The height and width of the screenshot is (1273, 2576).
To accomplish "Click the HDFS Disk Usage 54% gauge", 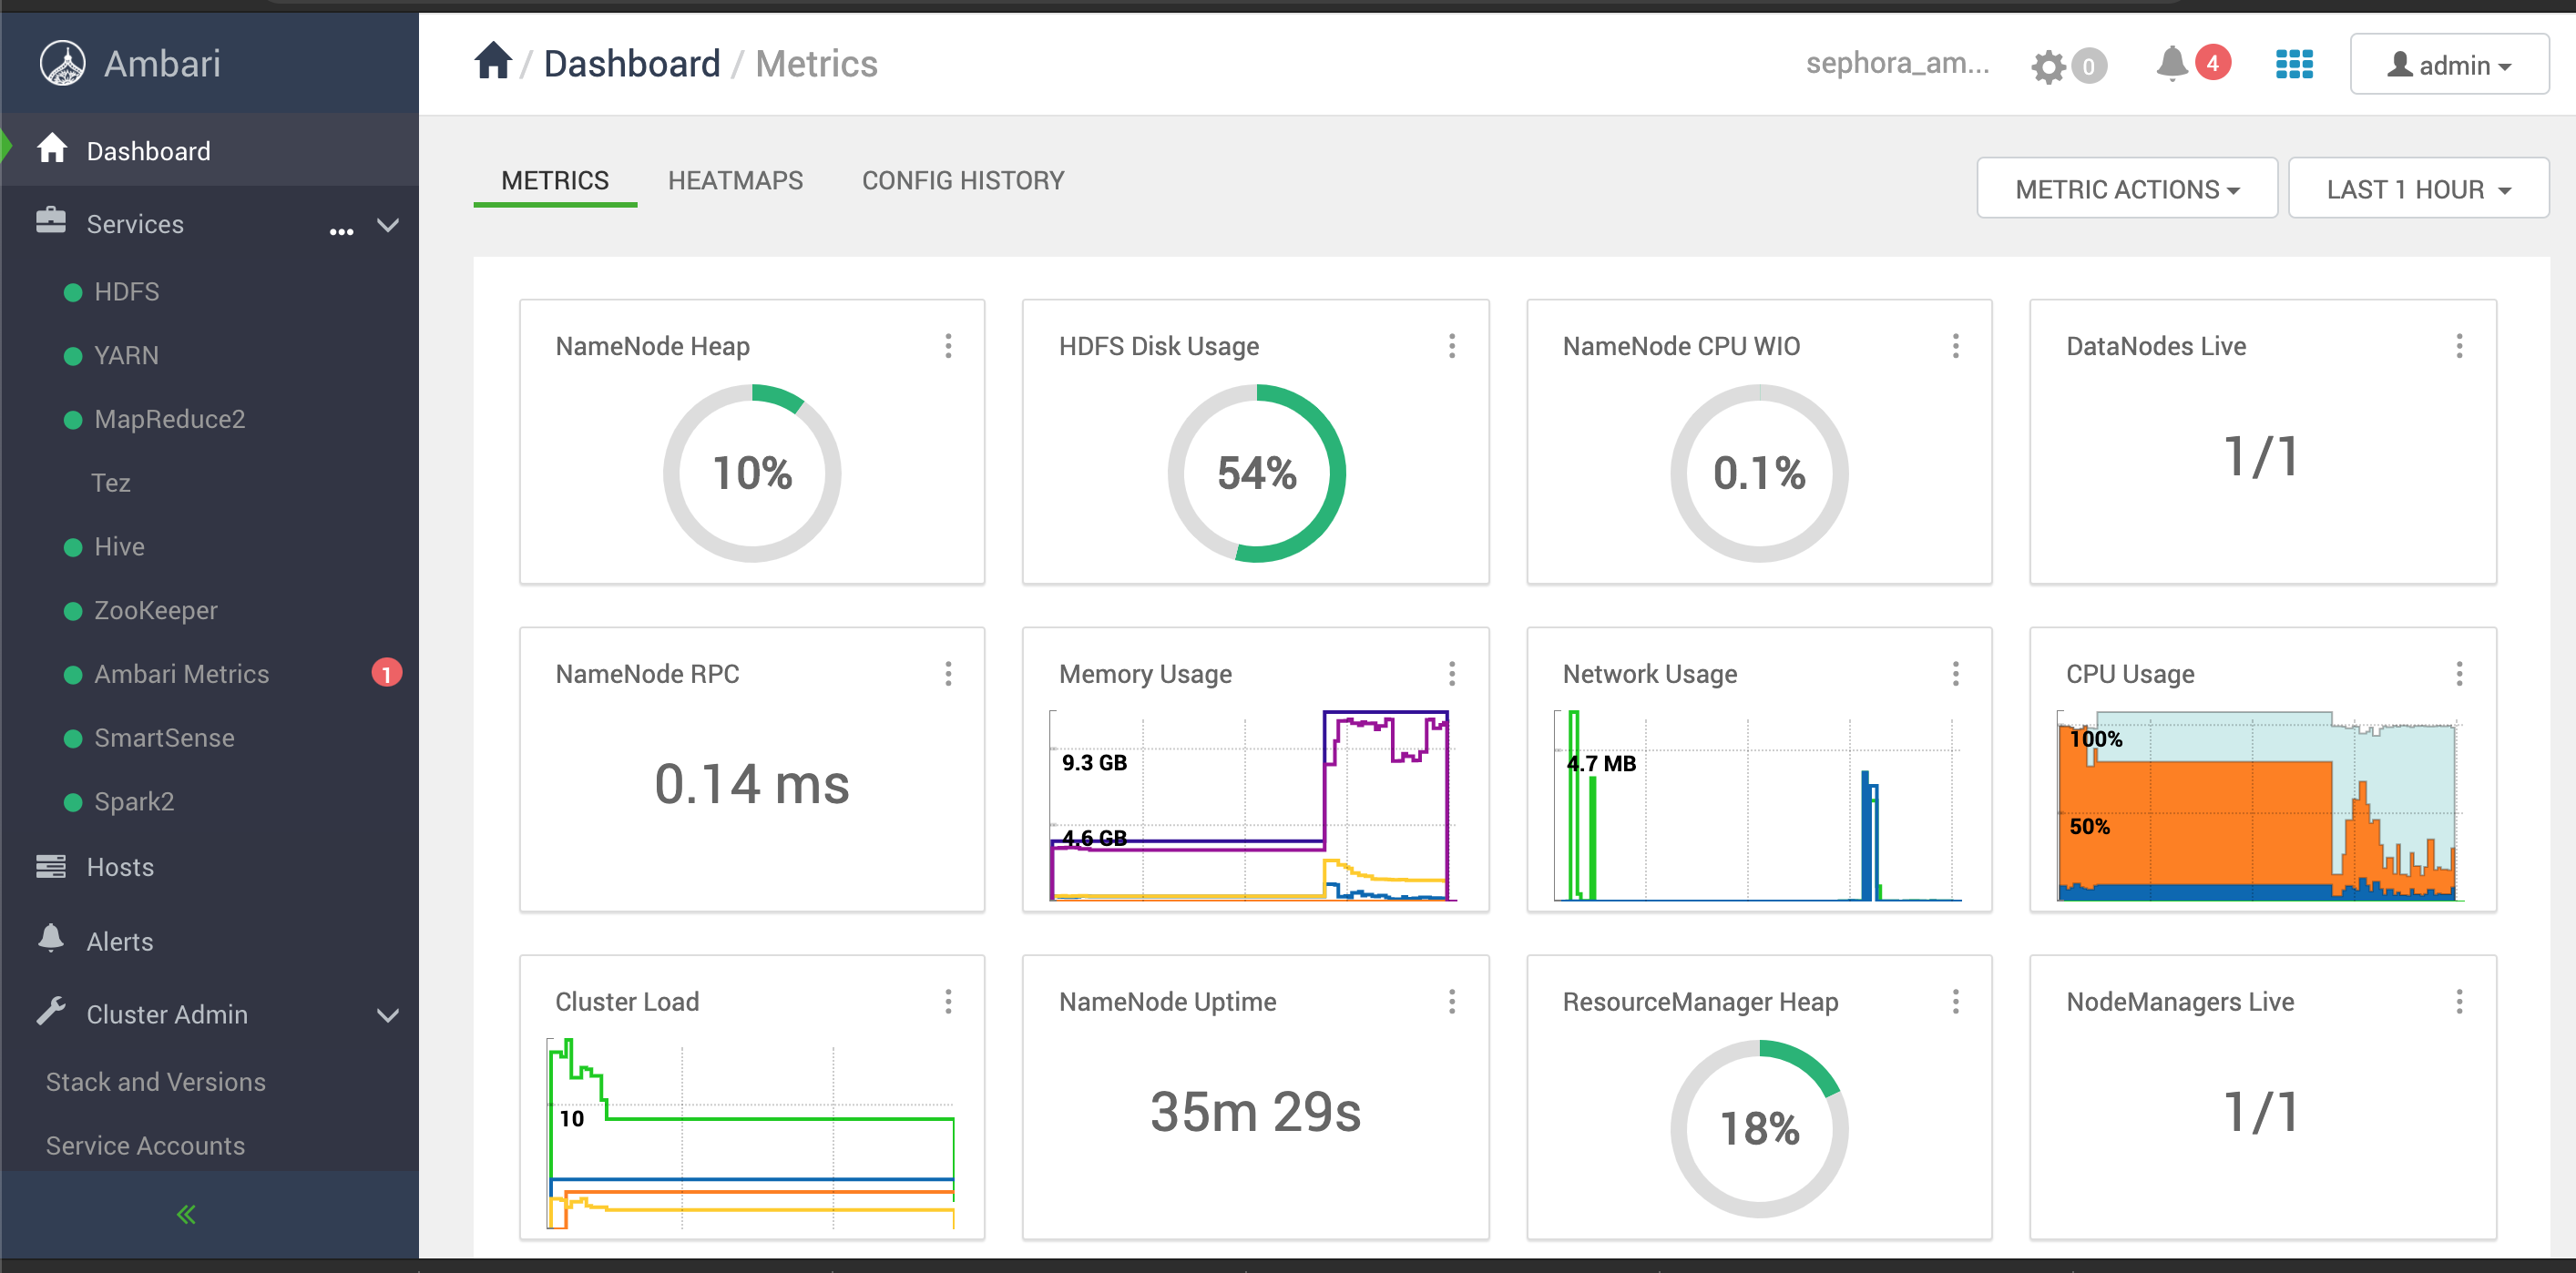I will pos(1256,473).
